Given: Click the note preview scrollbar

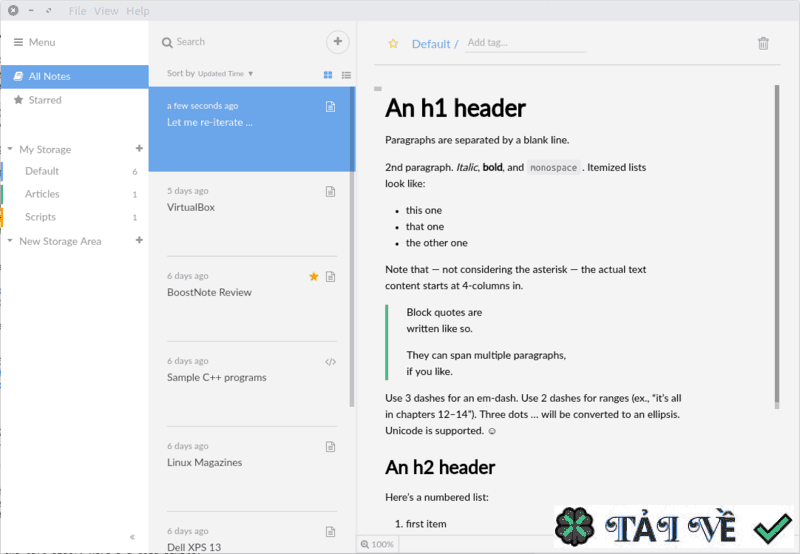Looking at the screenshot, I should click(x=777, y=247).
